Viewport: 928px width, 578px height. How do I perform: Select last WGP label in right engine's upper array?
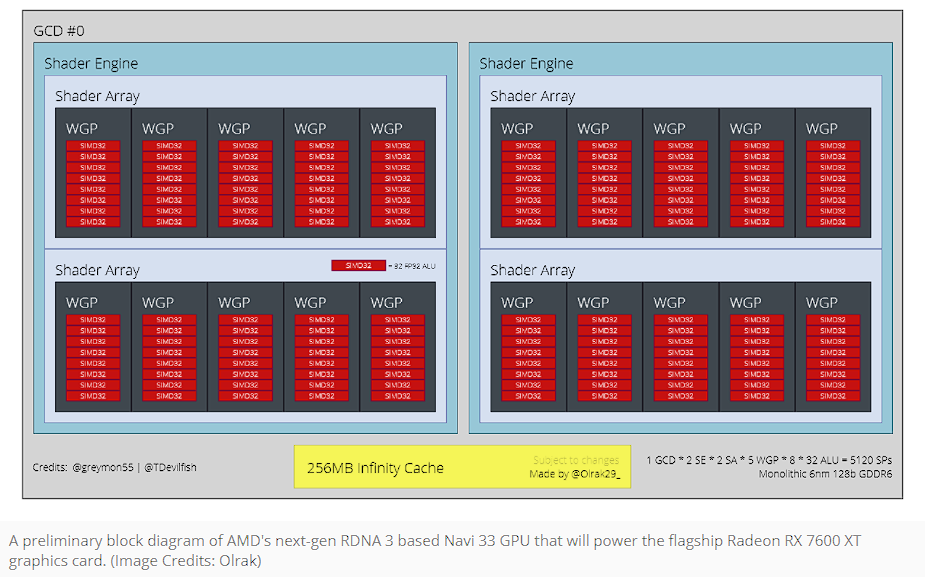pos(822,129)
